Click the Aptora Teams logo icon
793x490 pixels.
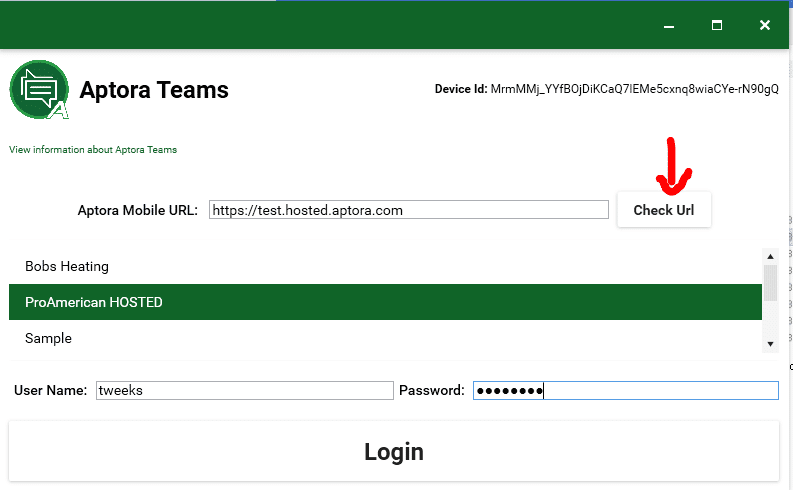[x=39, y=90]
